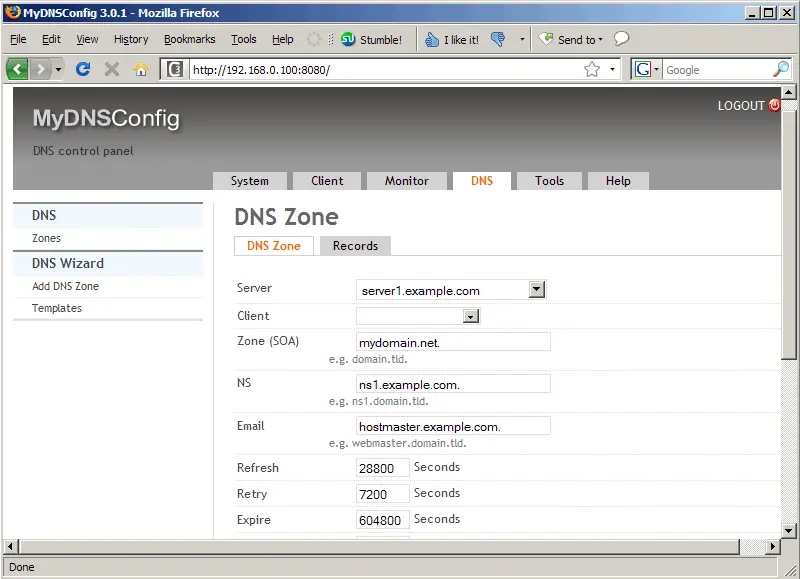Open the search engine selector dropdown
The width and height of the screenshot is (800, 579).
click(x=657, y=69)
